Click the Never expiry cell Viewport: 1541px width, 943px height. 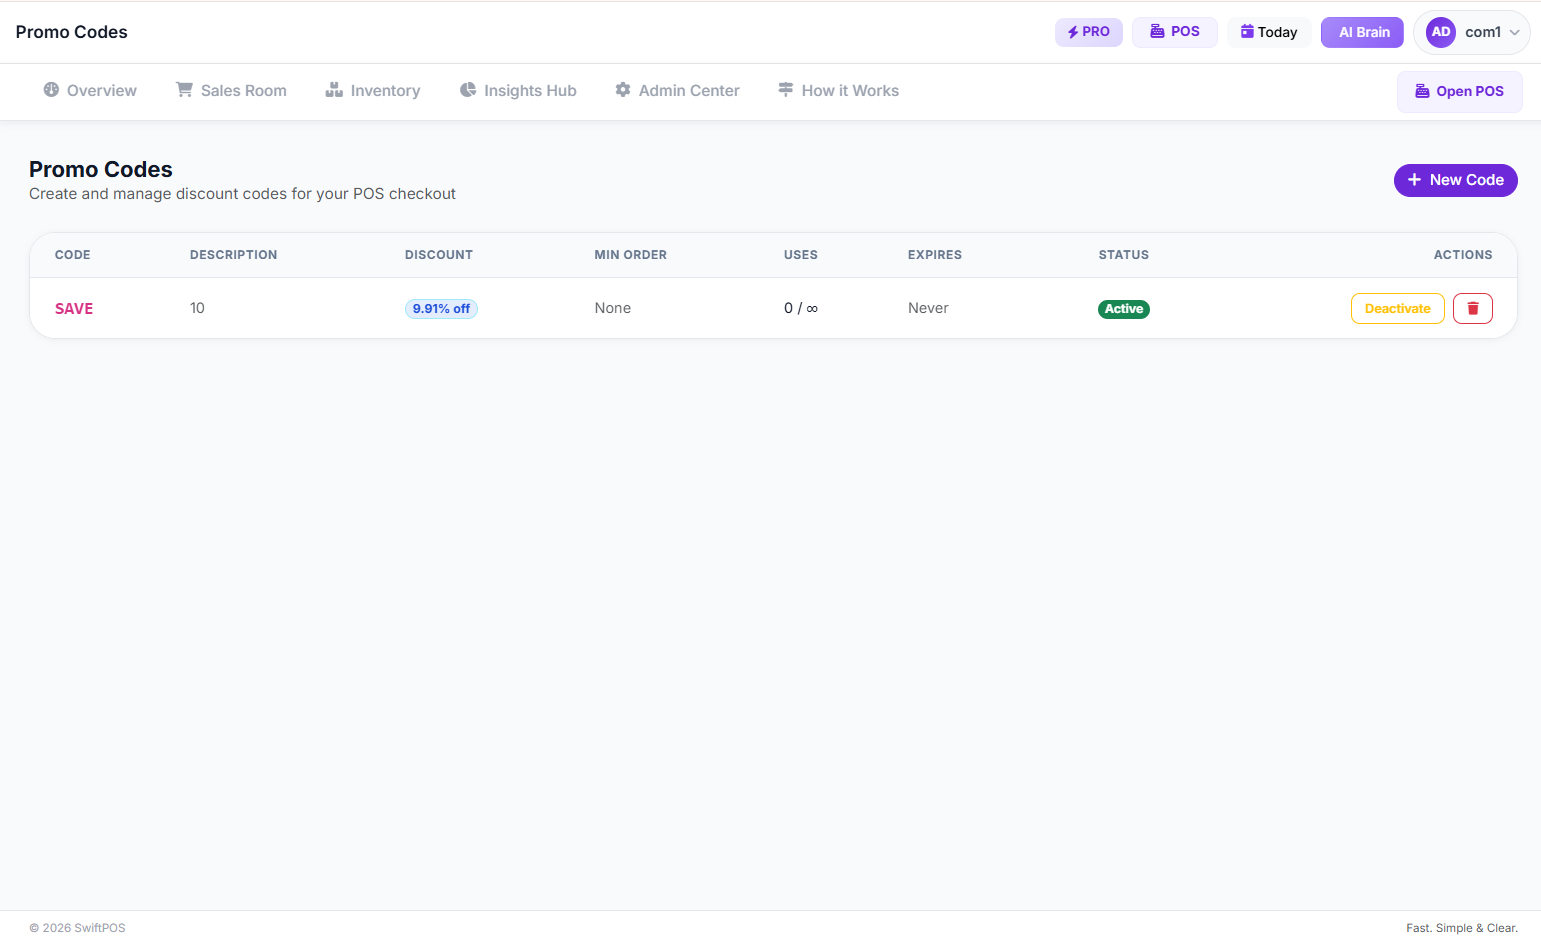pos(928,308)
